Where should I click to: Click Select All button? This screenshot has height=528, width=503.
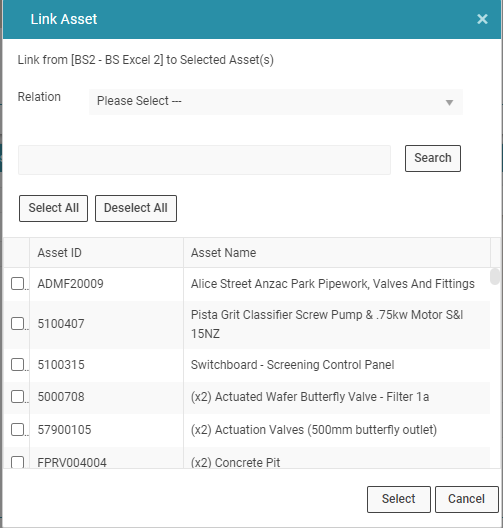(54, 208)
